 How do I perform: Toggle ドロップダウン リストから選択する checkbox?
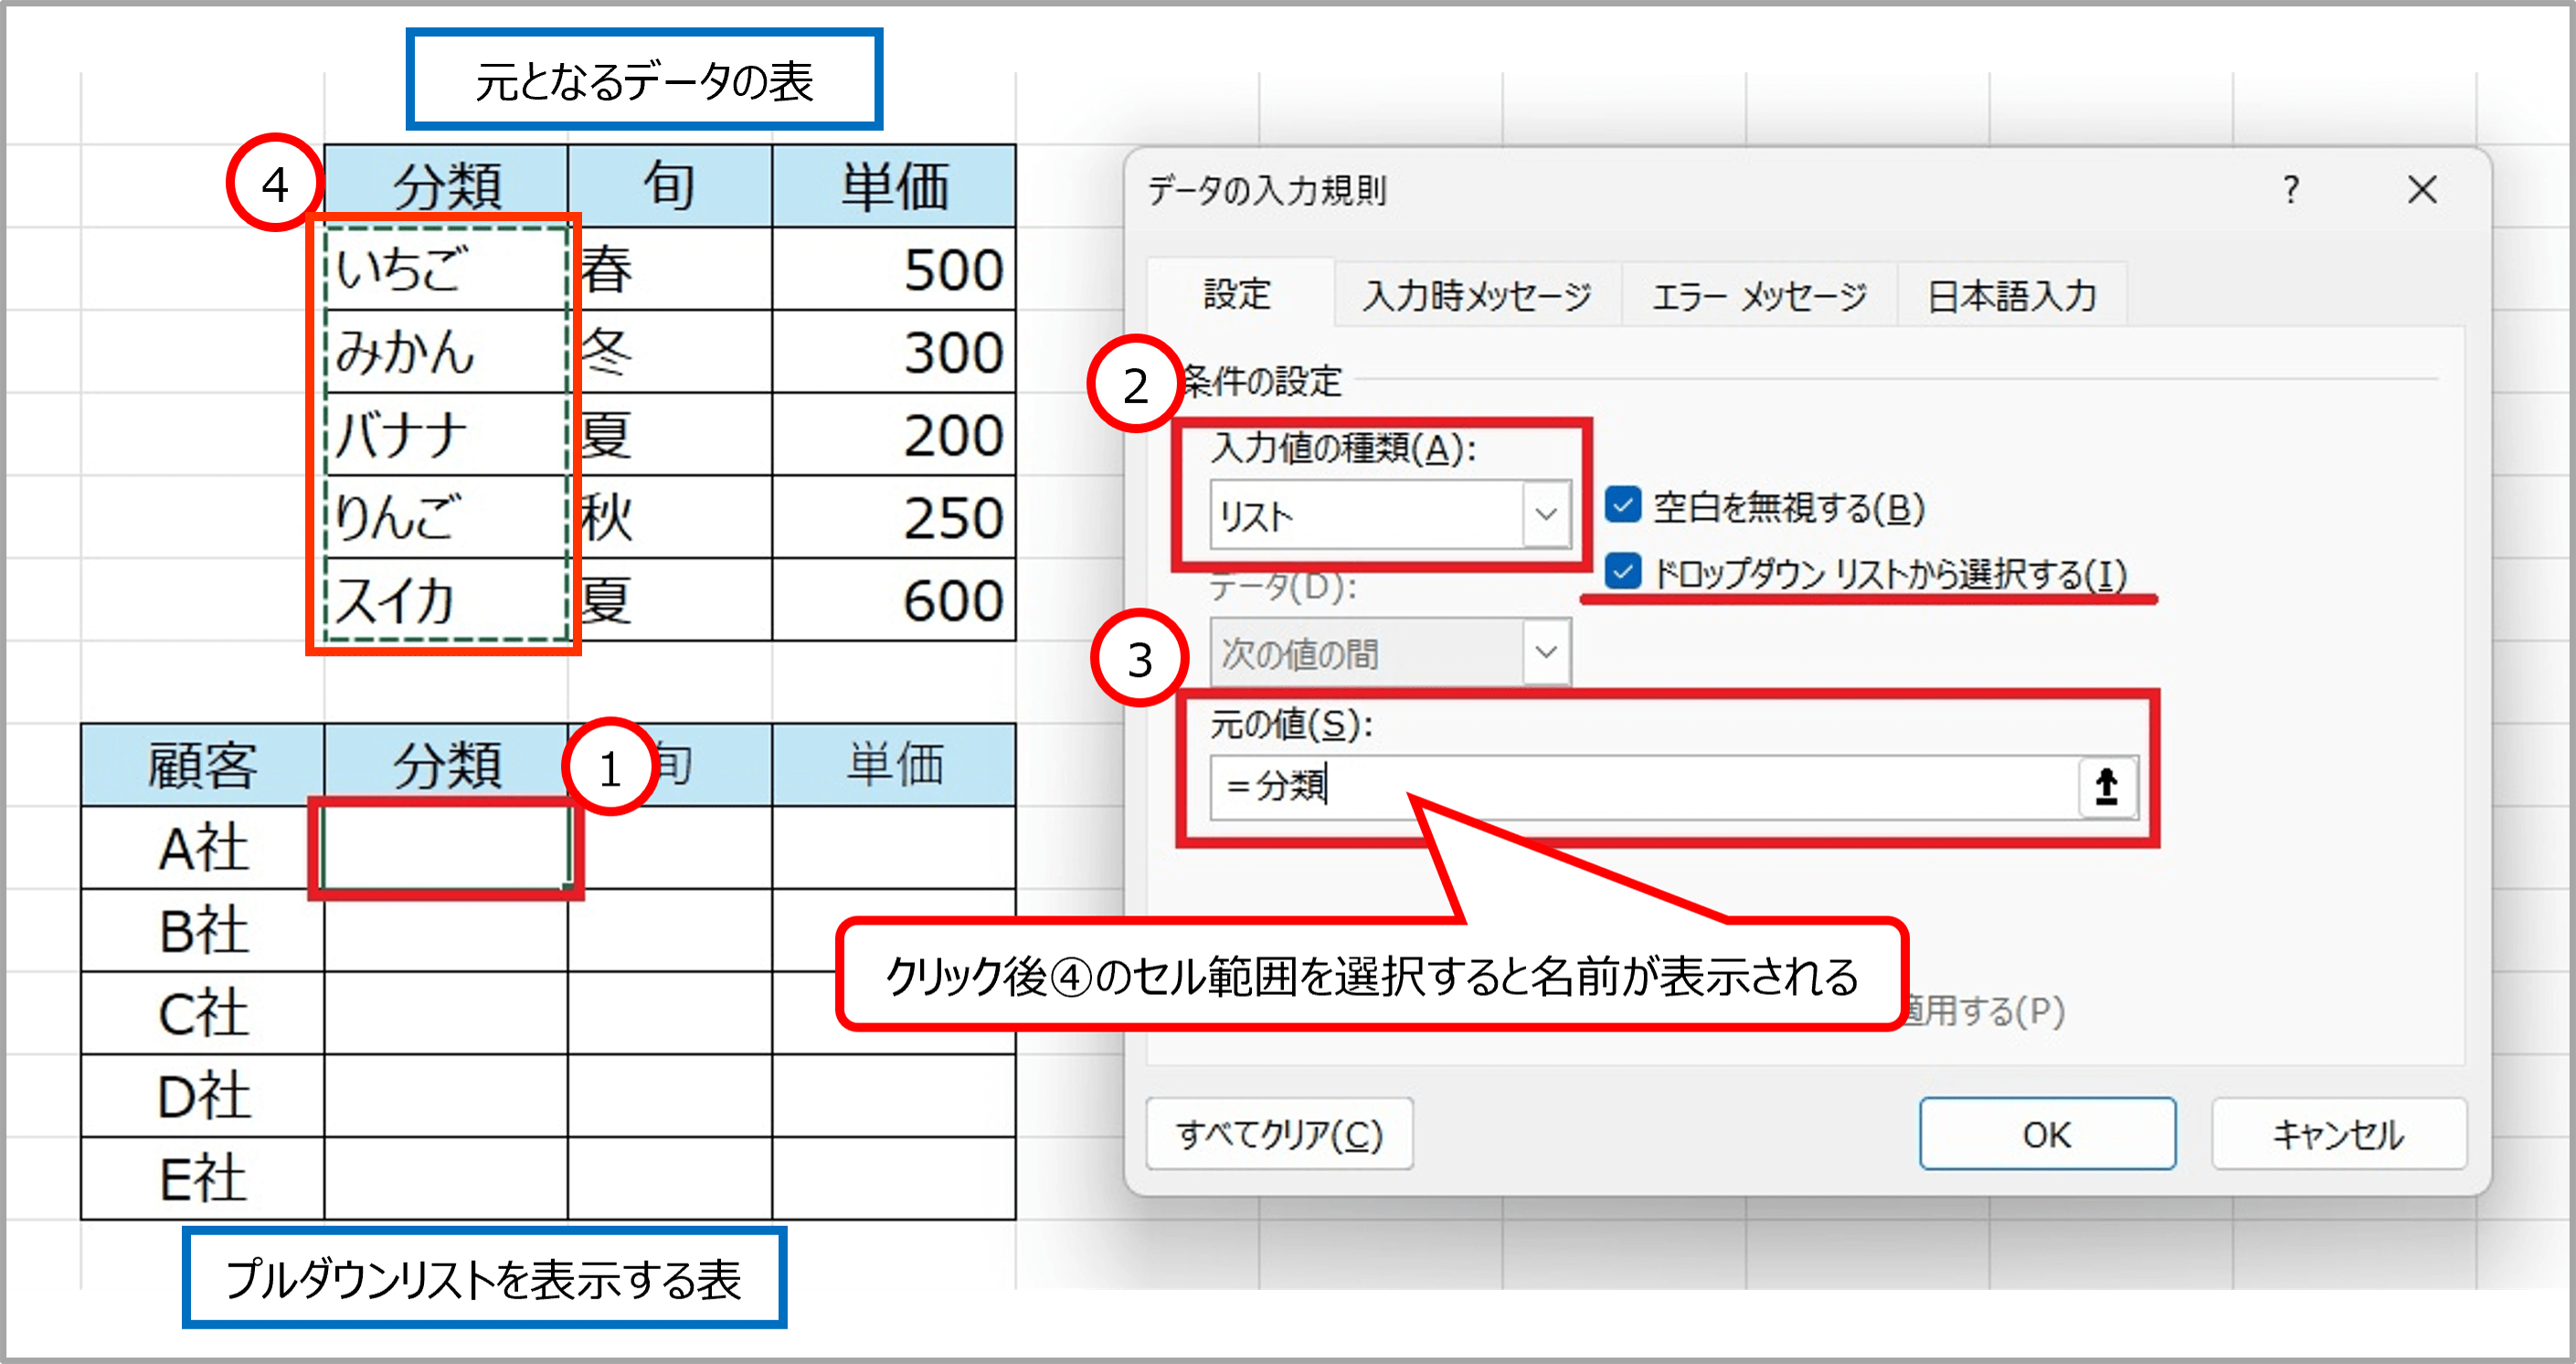[x=1622, y=573]
